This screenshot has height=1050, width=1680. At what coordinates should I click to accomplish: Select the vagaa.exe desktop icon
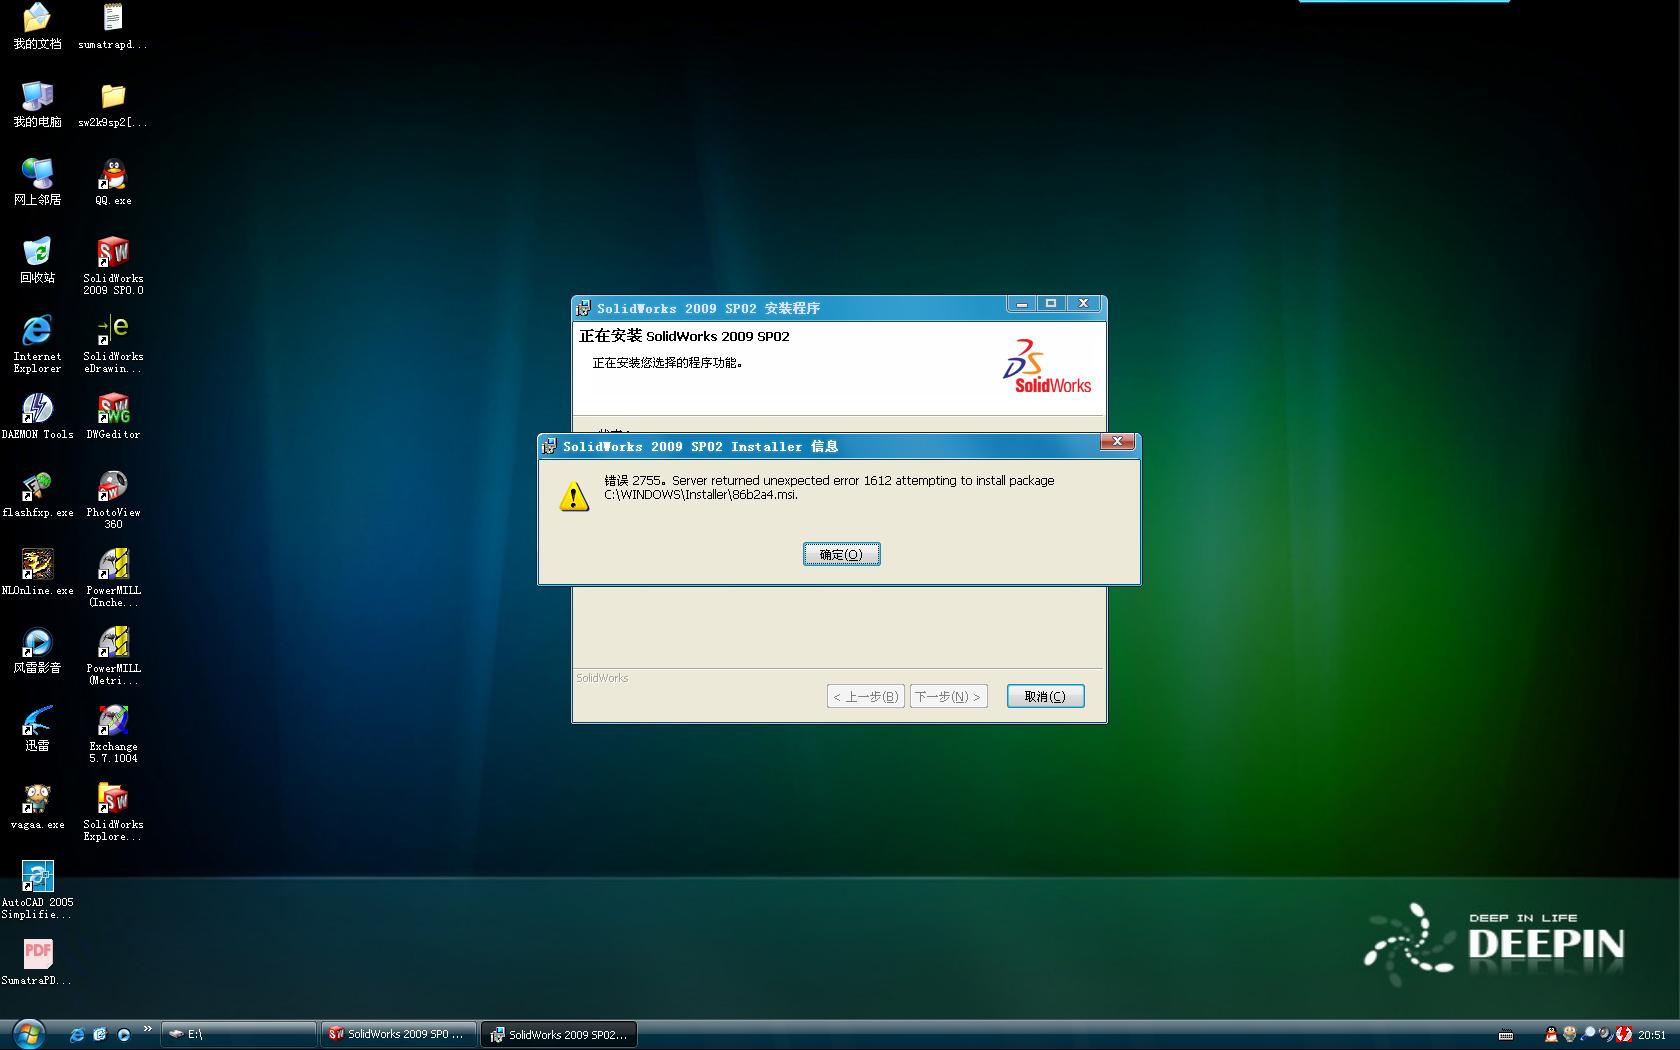37,806
